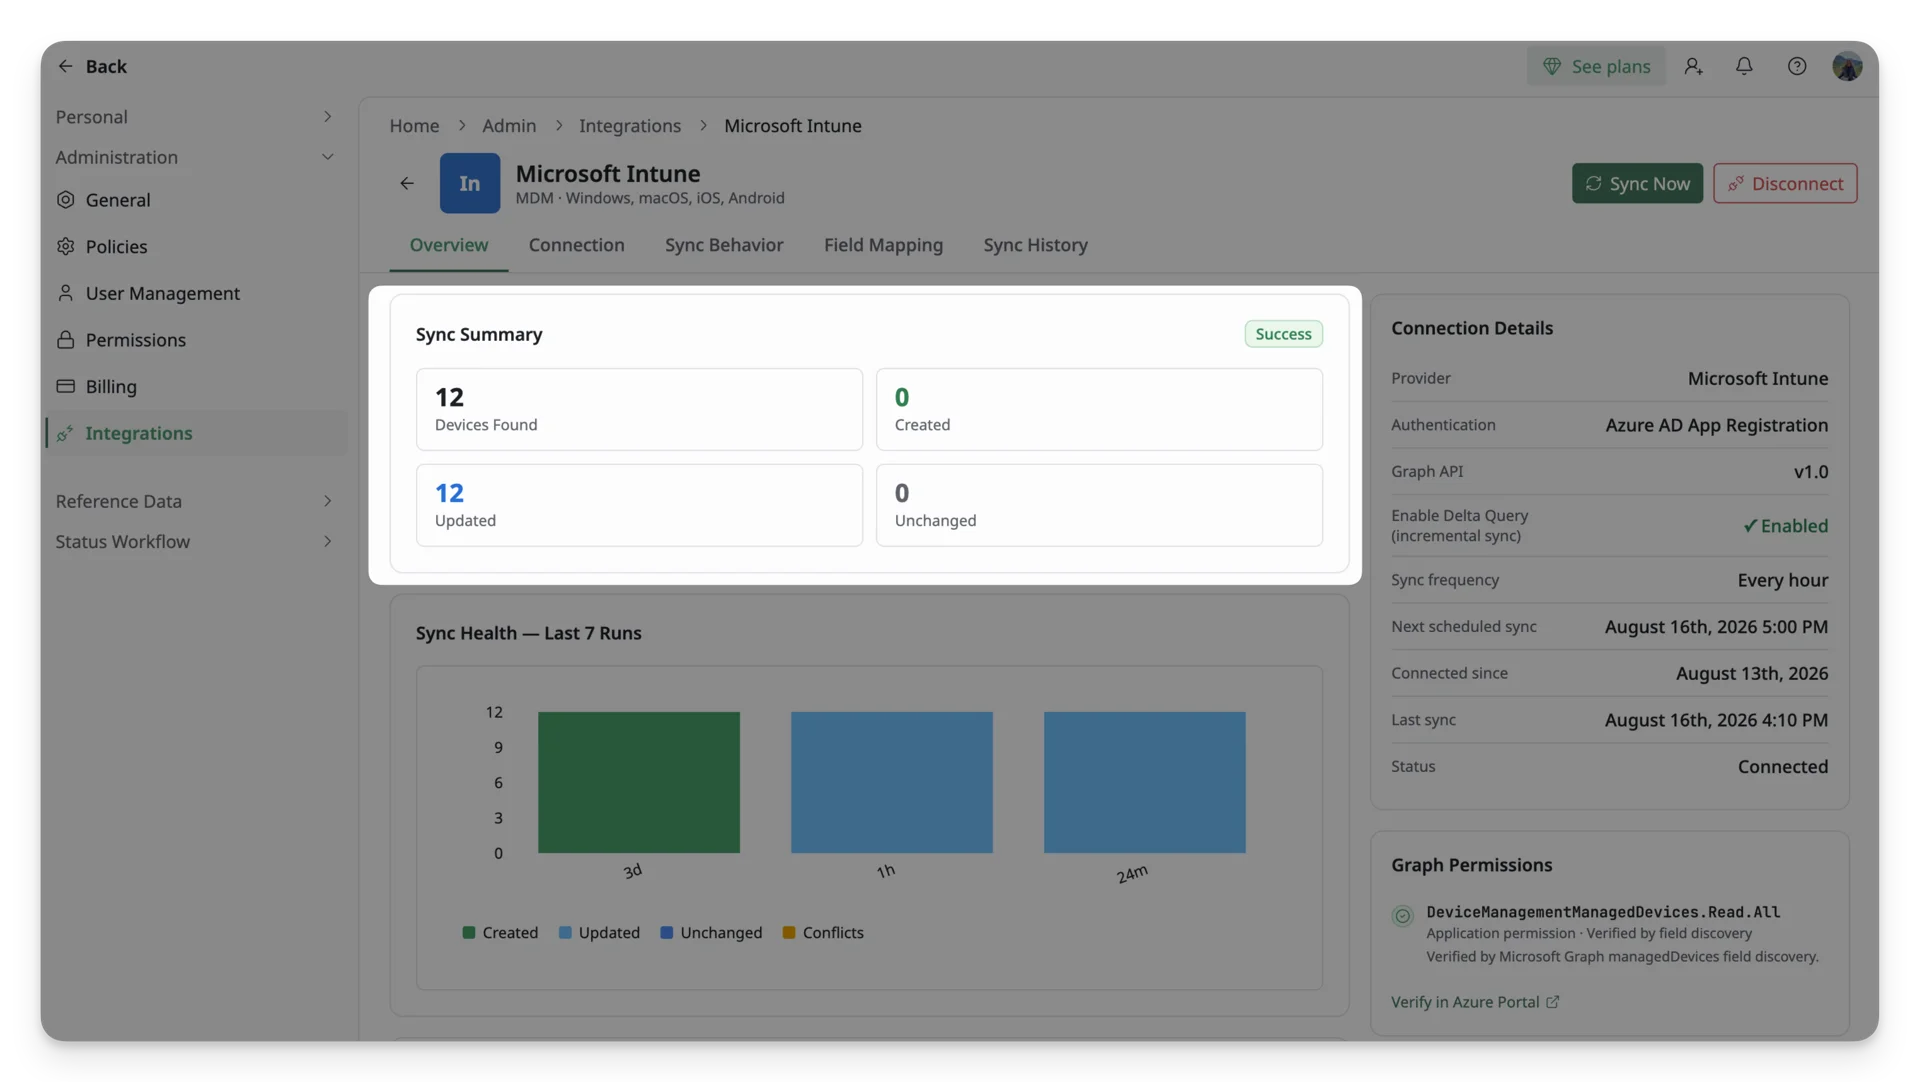This screenshot has height=1082, width=1920.
Task: Click the User Management person icon
Action: pos(66,293)
